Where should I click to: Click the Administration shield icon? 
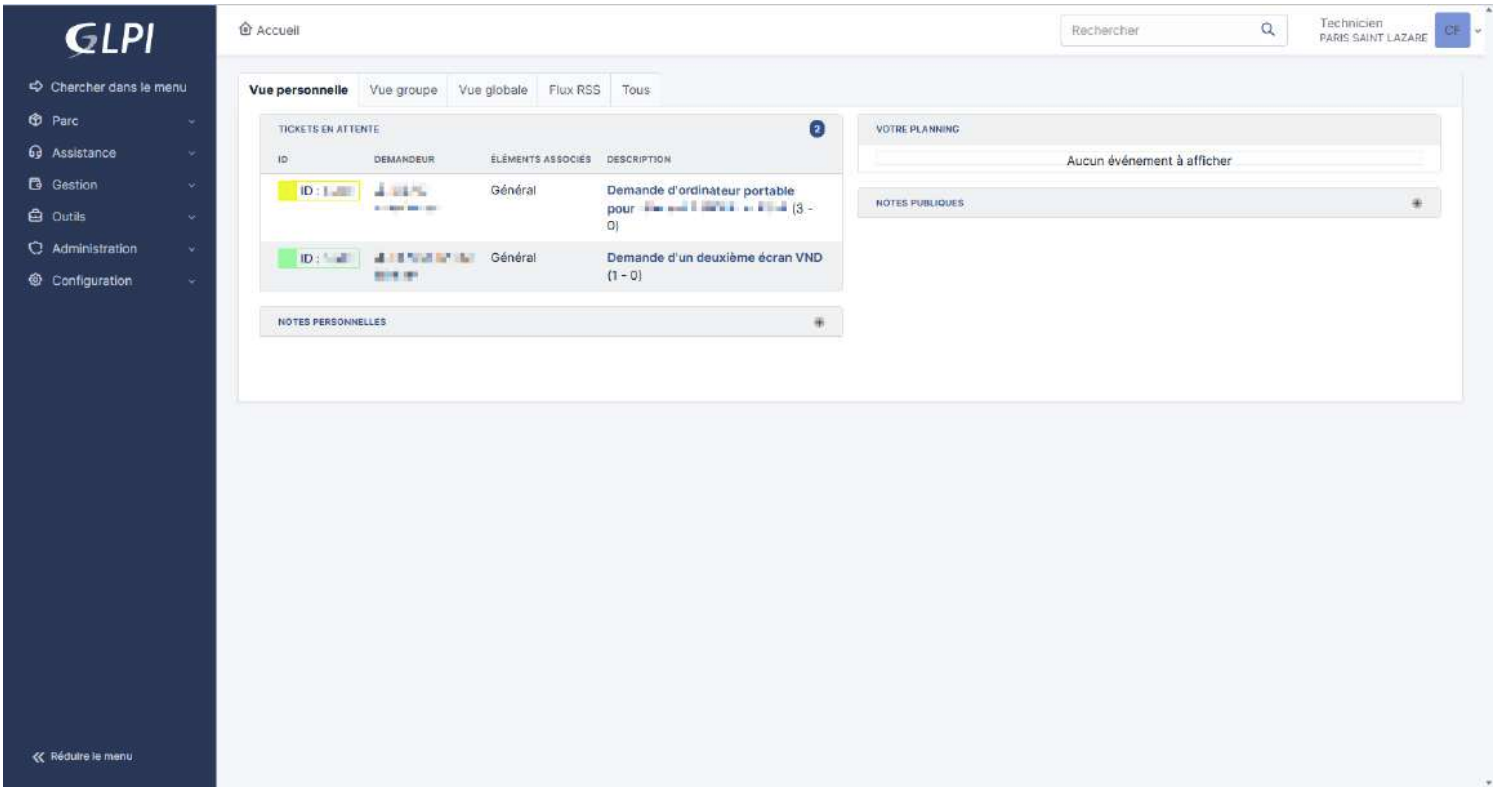tap(37, 248)
